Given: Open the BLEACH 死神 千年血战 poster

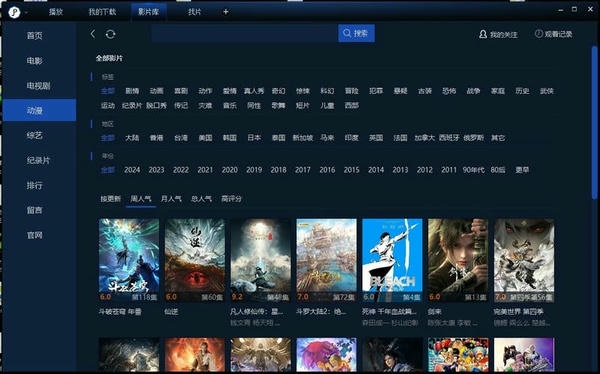Looking at the screenshot, I should (392, 260).
